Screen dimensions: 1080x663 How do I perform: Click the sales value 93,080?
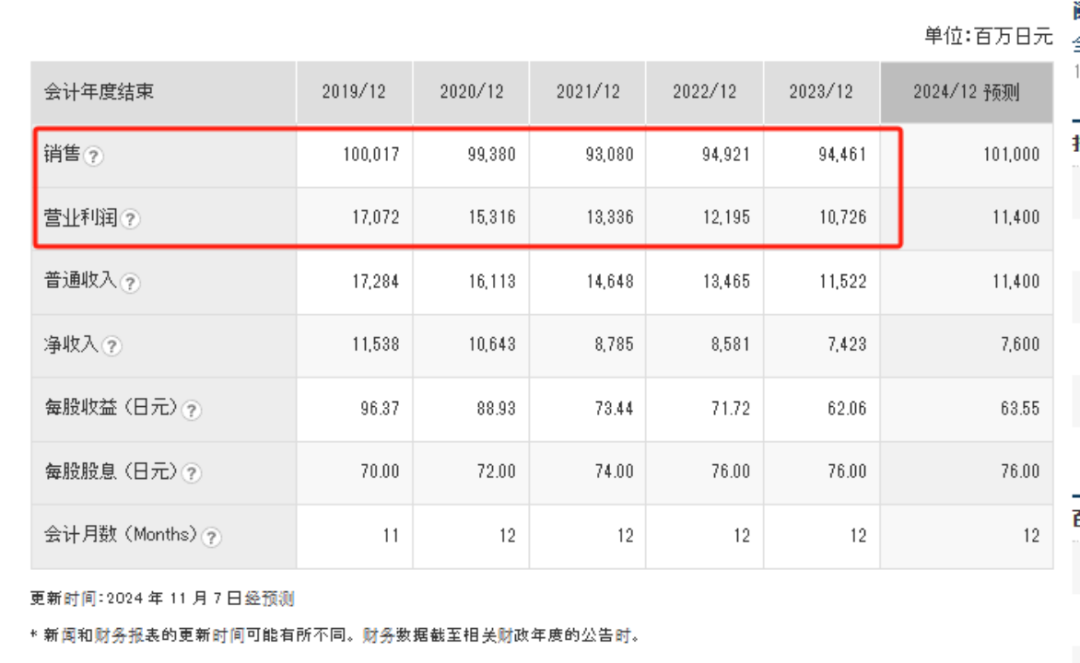point(609,154)
